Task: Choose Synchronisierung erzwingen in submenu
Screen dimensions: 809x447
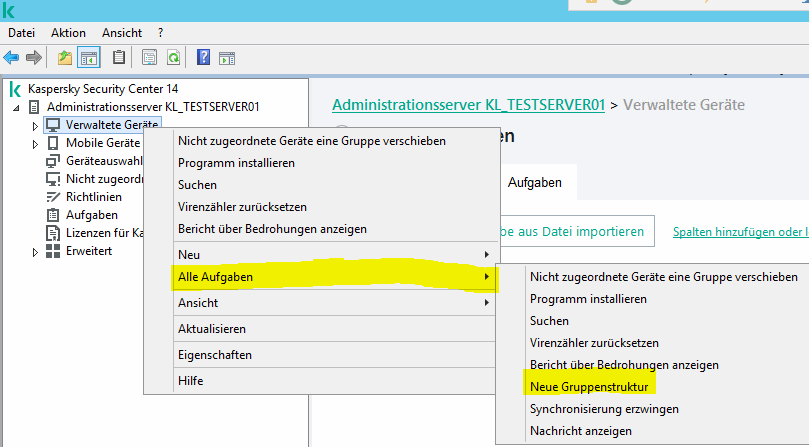Action: tap(604, 409)
